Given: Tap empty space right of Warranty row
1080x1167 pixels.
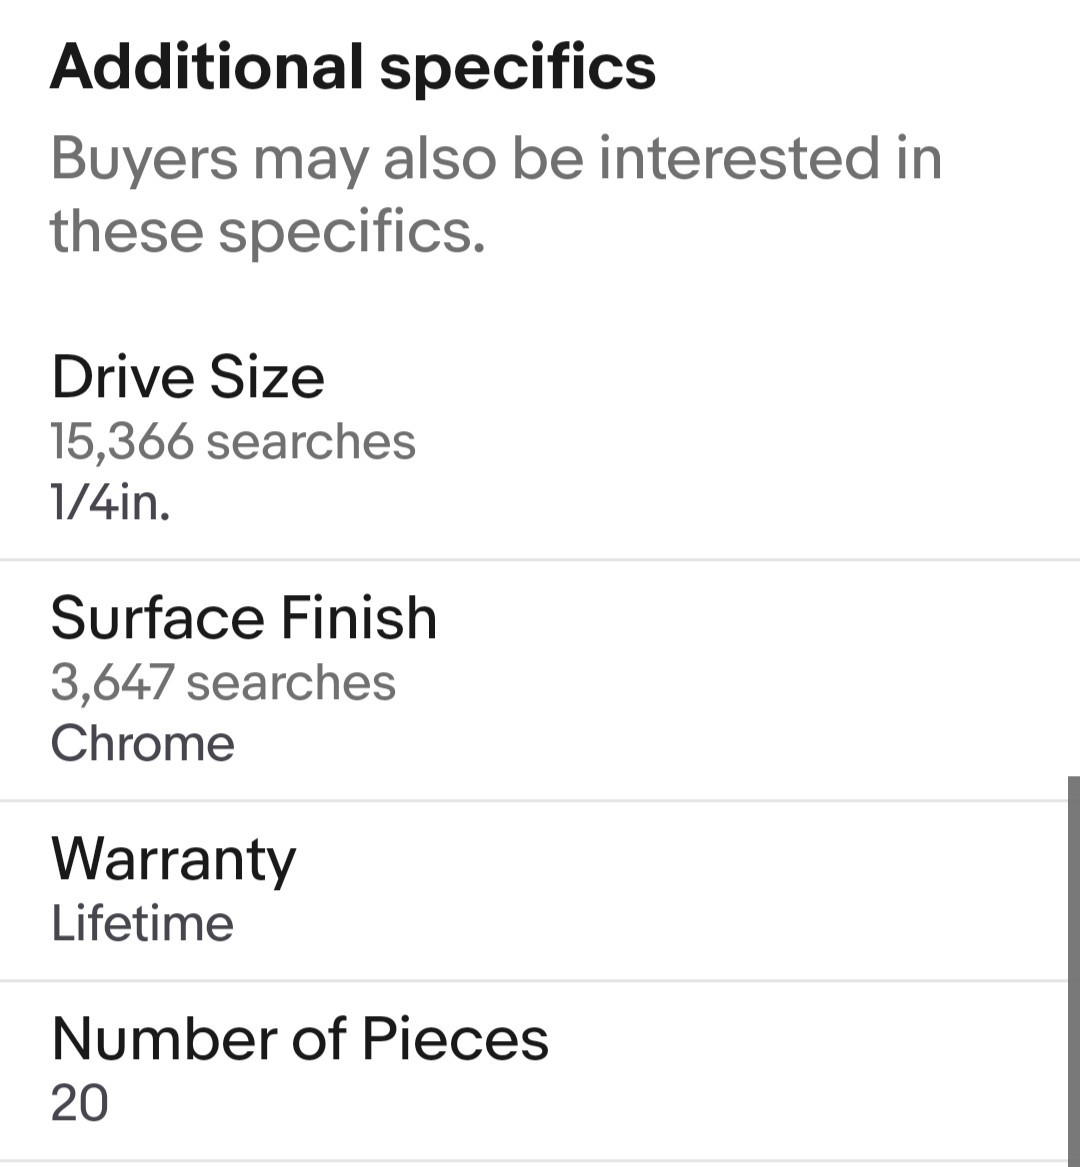Looking at the screenshot, I should click(670, 891).
